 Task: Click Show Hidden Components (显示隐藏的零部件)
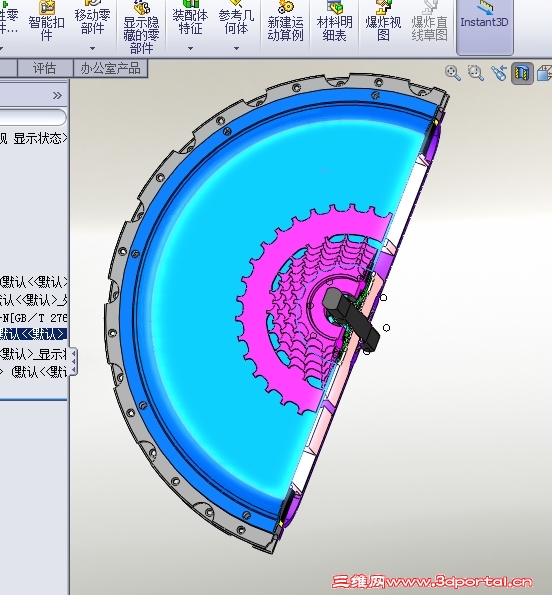[x=141, y=27]
